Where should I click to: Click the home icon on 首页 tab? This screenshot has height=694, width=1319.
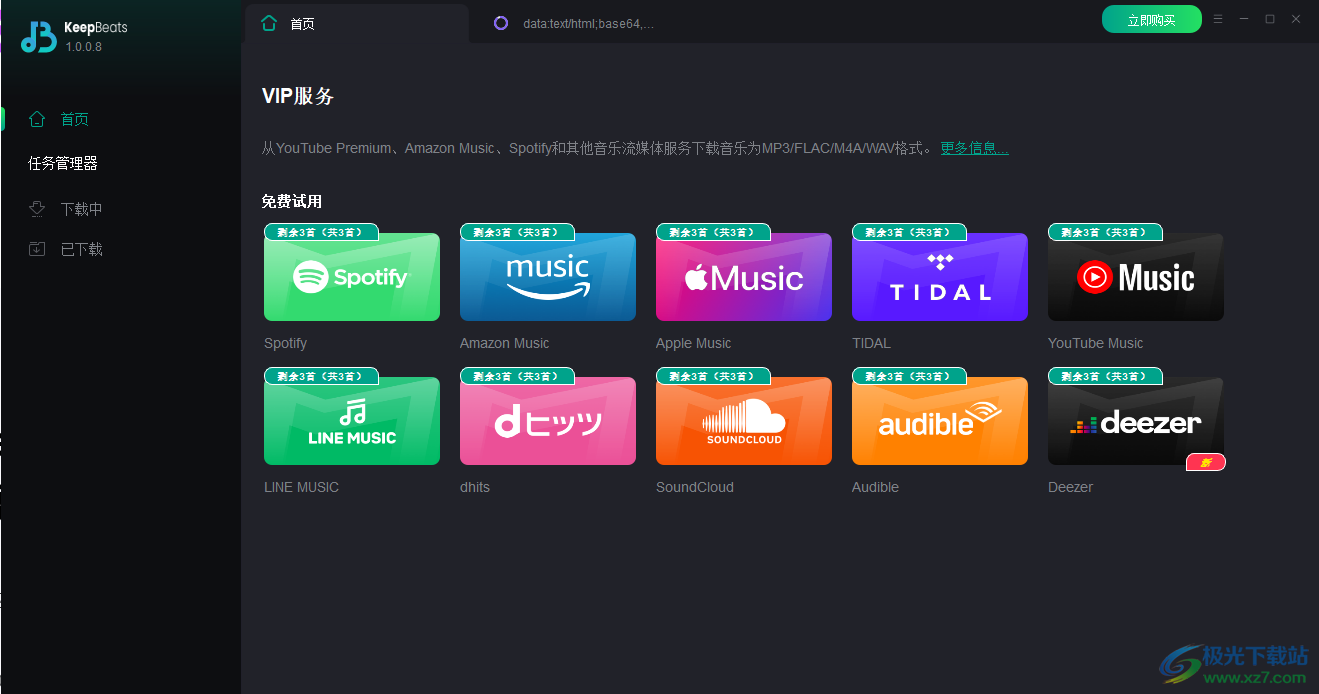click(268, 21)
